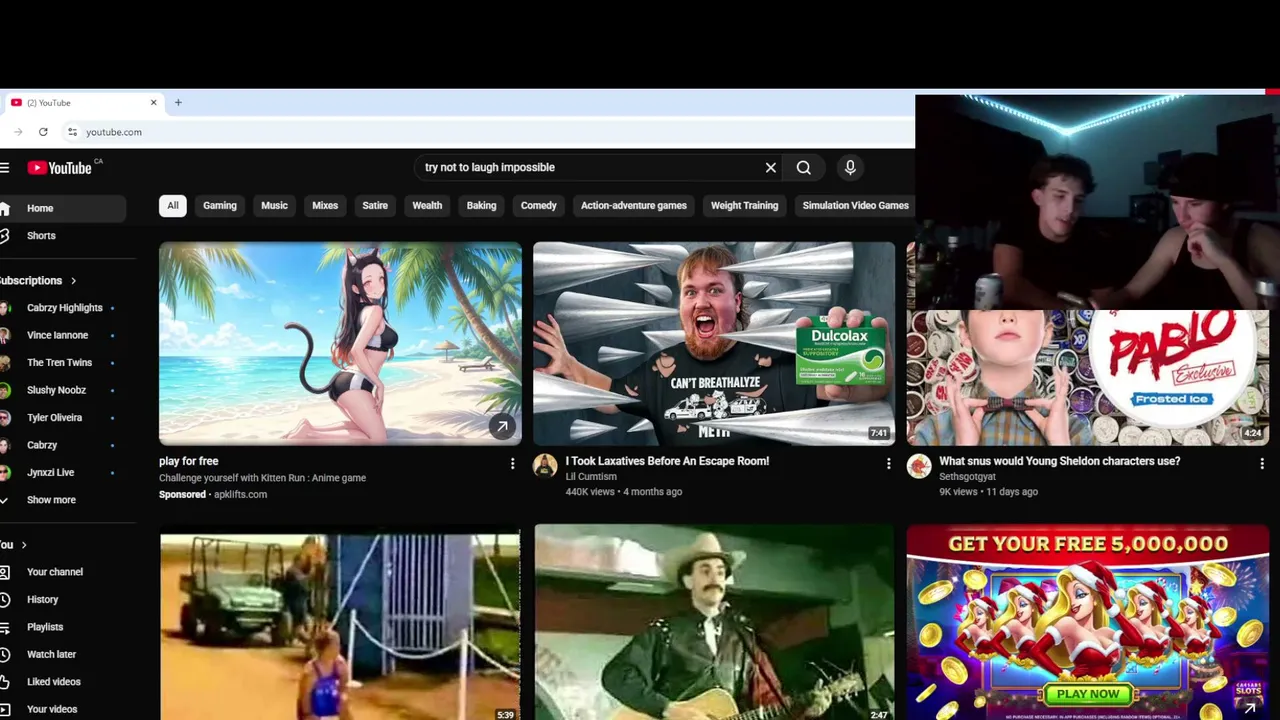Open the Your channel icon in sidebar
Image resolution: width=1280 pixels, height=720 pixels.
5,572
